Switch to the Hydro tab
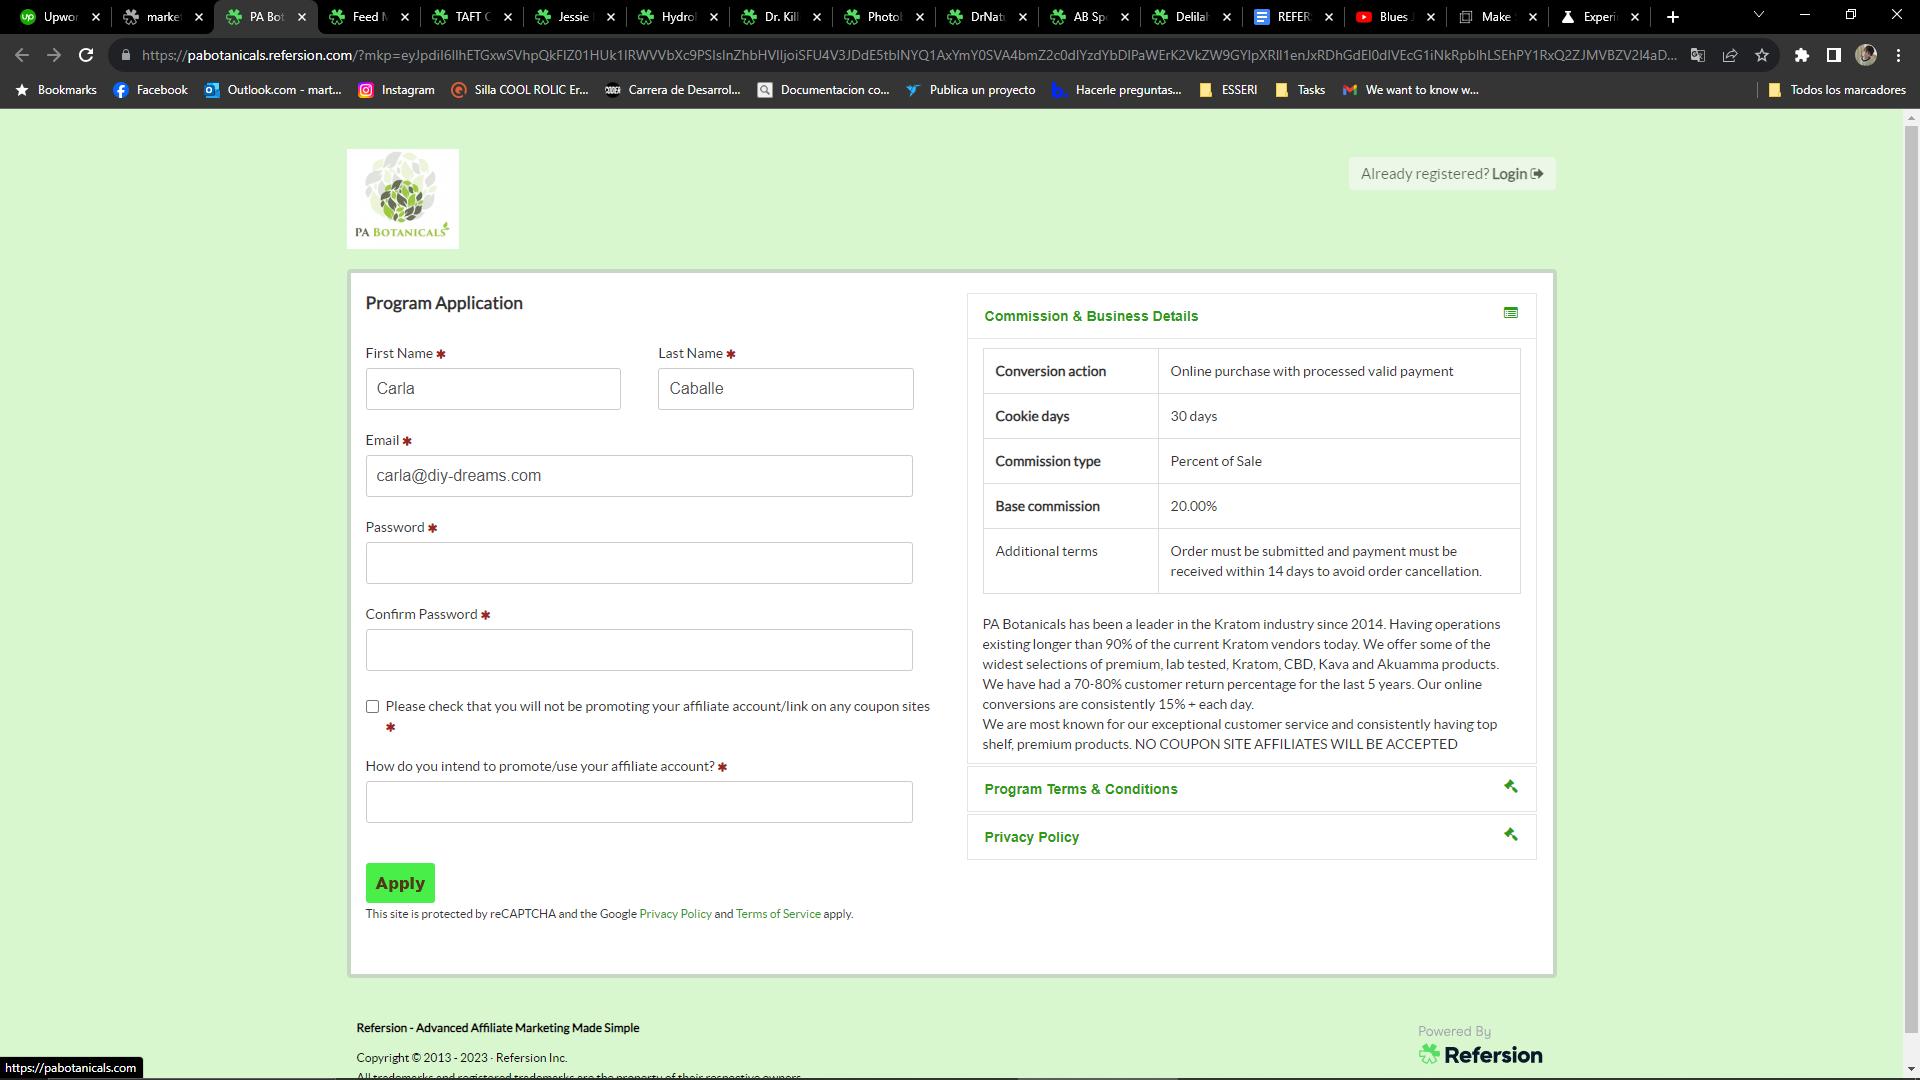Image resolution: width=1920 pixels, height=1080 pixels. [677, 17]
